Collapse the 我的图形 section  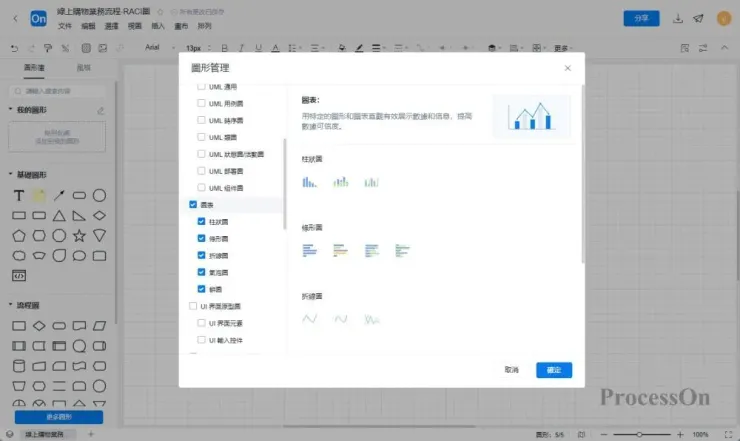(10, 109)
